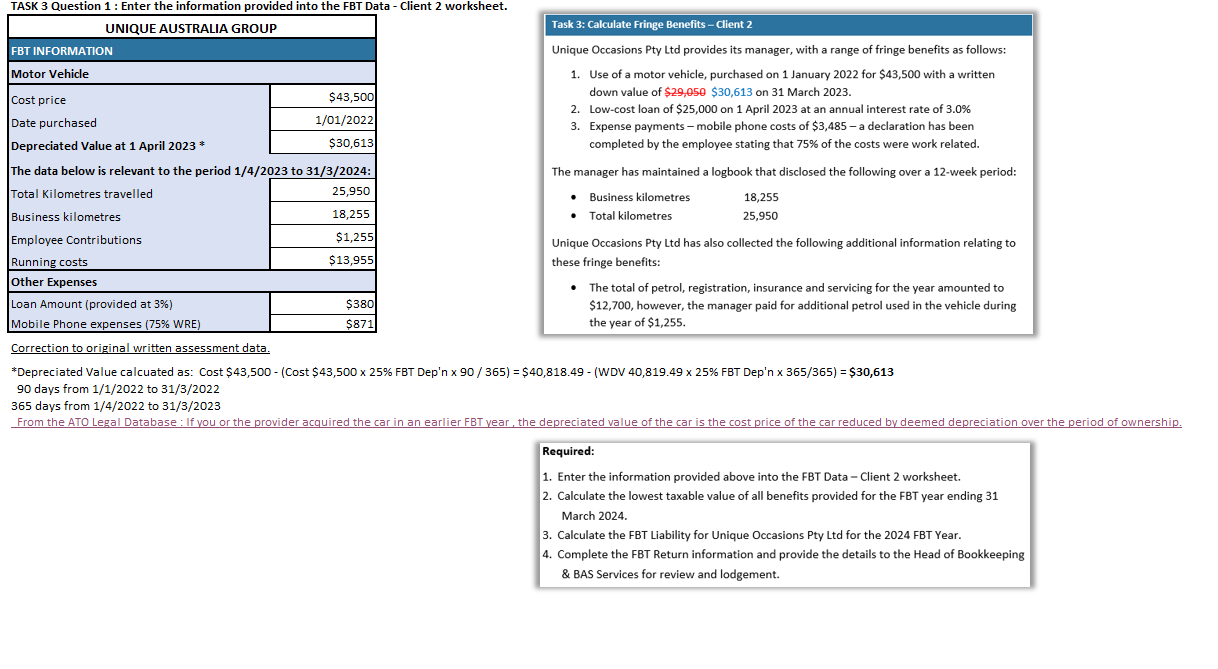The image size is (1218, 669).
Task: Select Total Kilometres travelled value 25,950
Action: pyautogui.click(x=323, y=191)
